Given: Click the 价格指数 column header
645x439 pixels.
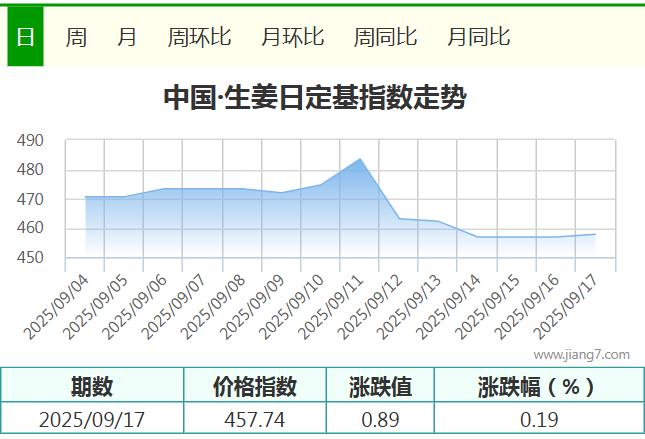Looking at the screenshot, I should tap(255, 386).
